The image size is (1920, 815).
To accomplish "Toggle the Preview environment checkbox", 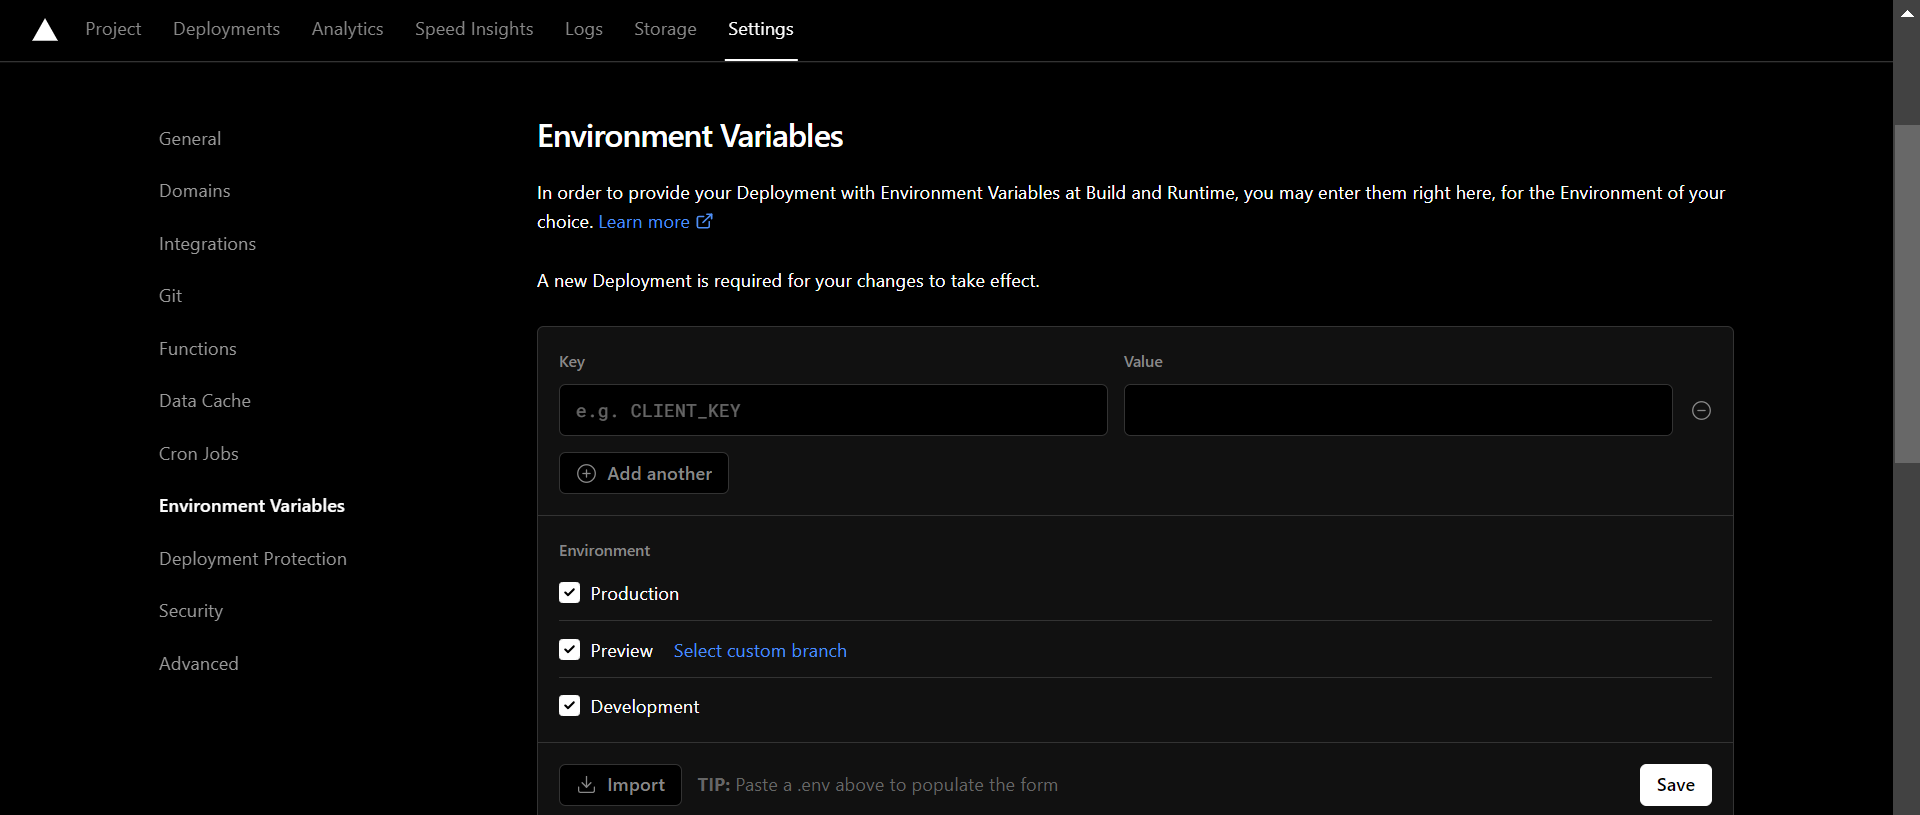I will [570, 650].
